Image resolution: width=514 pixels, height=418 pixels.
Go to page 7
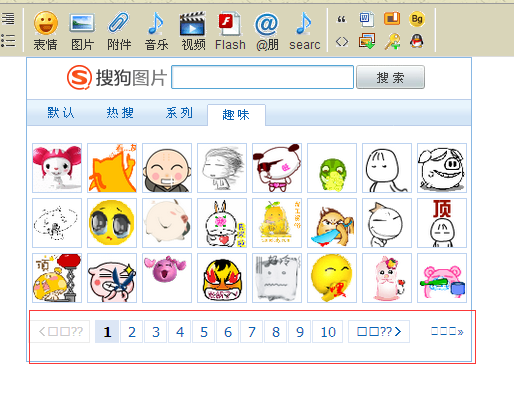(252, 332)
